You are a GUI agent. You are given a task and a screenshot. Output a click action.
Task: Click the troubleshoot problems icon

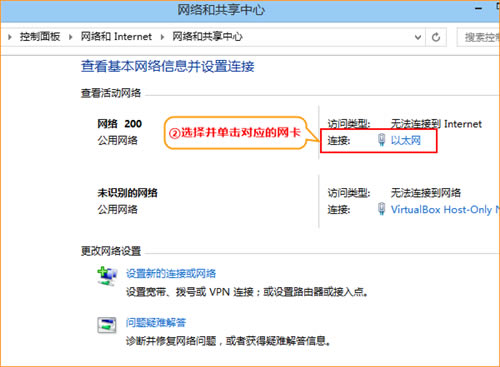(107, 325)
